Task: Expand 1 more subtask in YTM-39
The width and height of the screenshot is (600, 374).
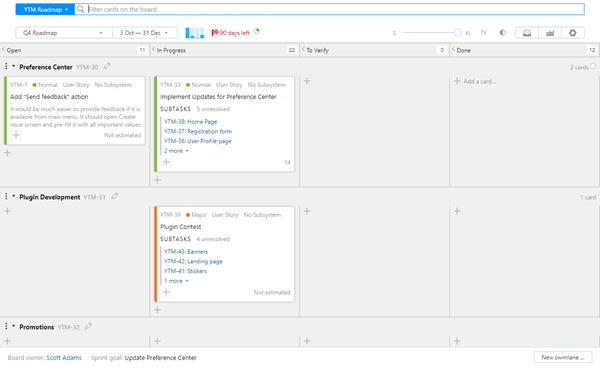Action: pos(176,281)
